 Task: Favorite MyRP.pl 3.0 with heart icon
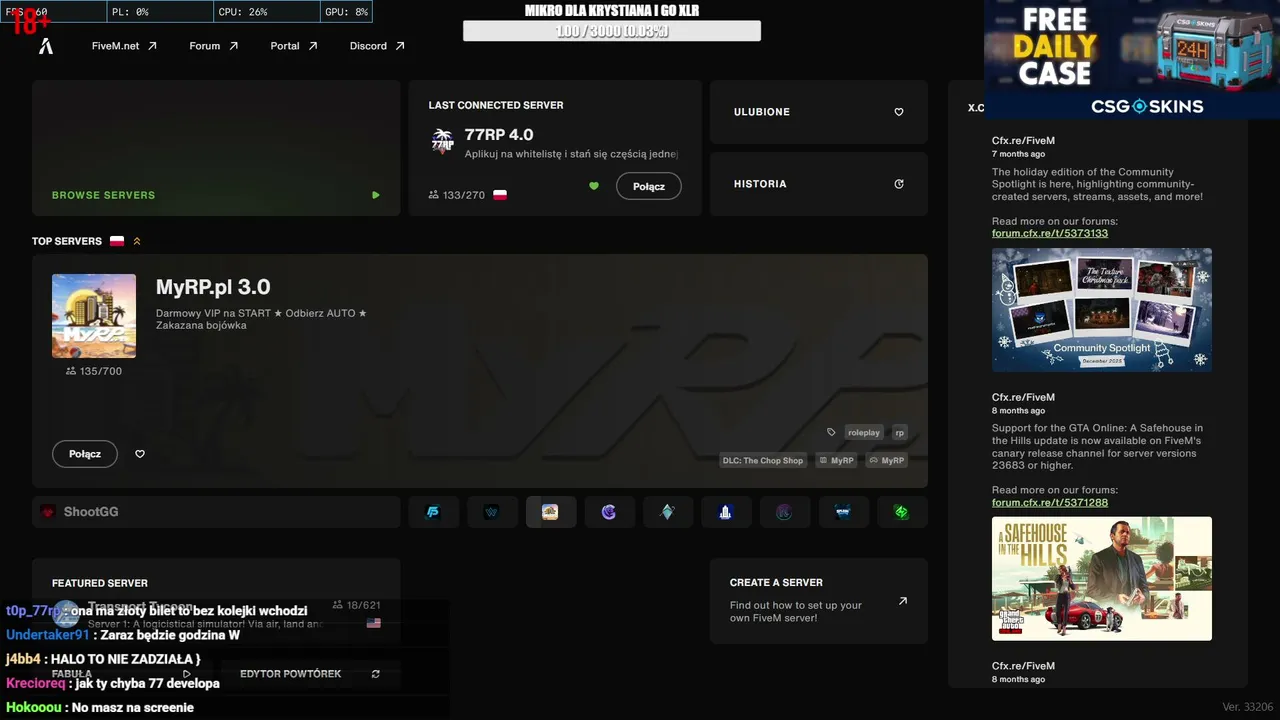(140, 454)
